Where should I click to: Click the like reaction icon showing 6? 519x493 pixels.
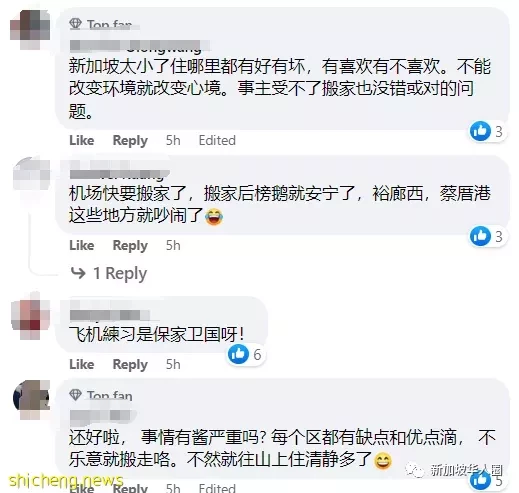238,354
